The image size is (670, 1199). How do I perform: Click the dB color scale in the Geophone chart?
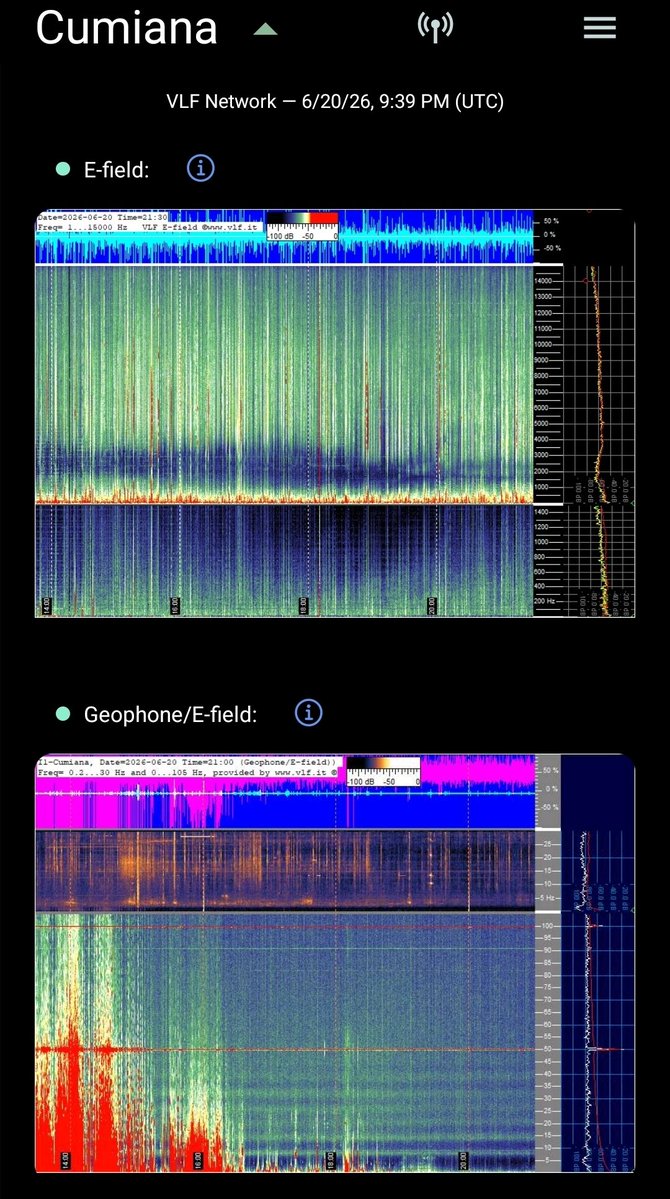pos(383,772)
